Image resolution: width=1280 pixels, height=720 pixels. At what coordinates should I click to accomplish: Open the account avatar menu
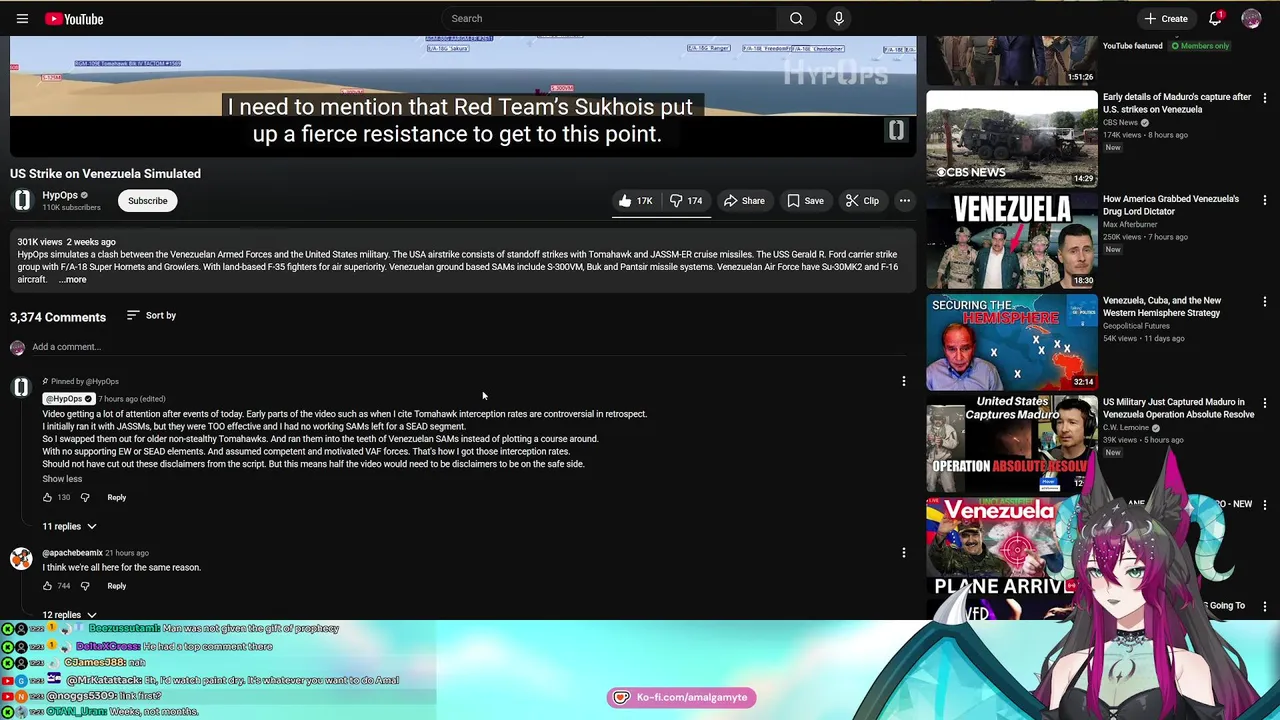click(1251, 18)
